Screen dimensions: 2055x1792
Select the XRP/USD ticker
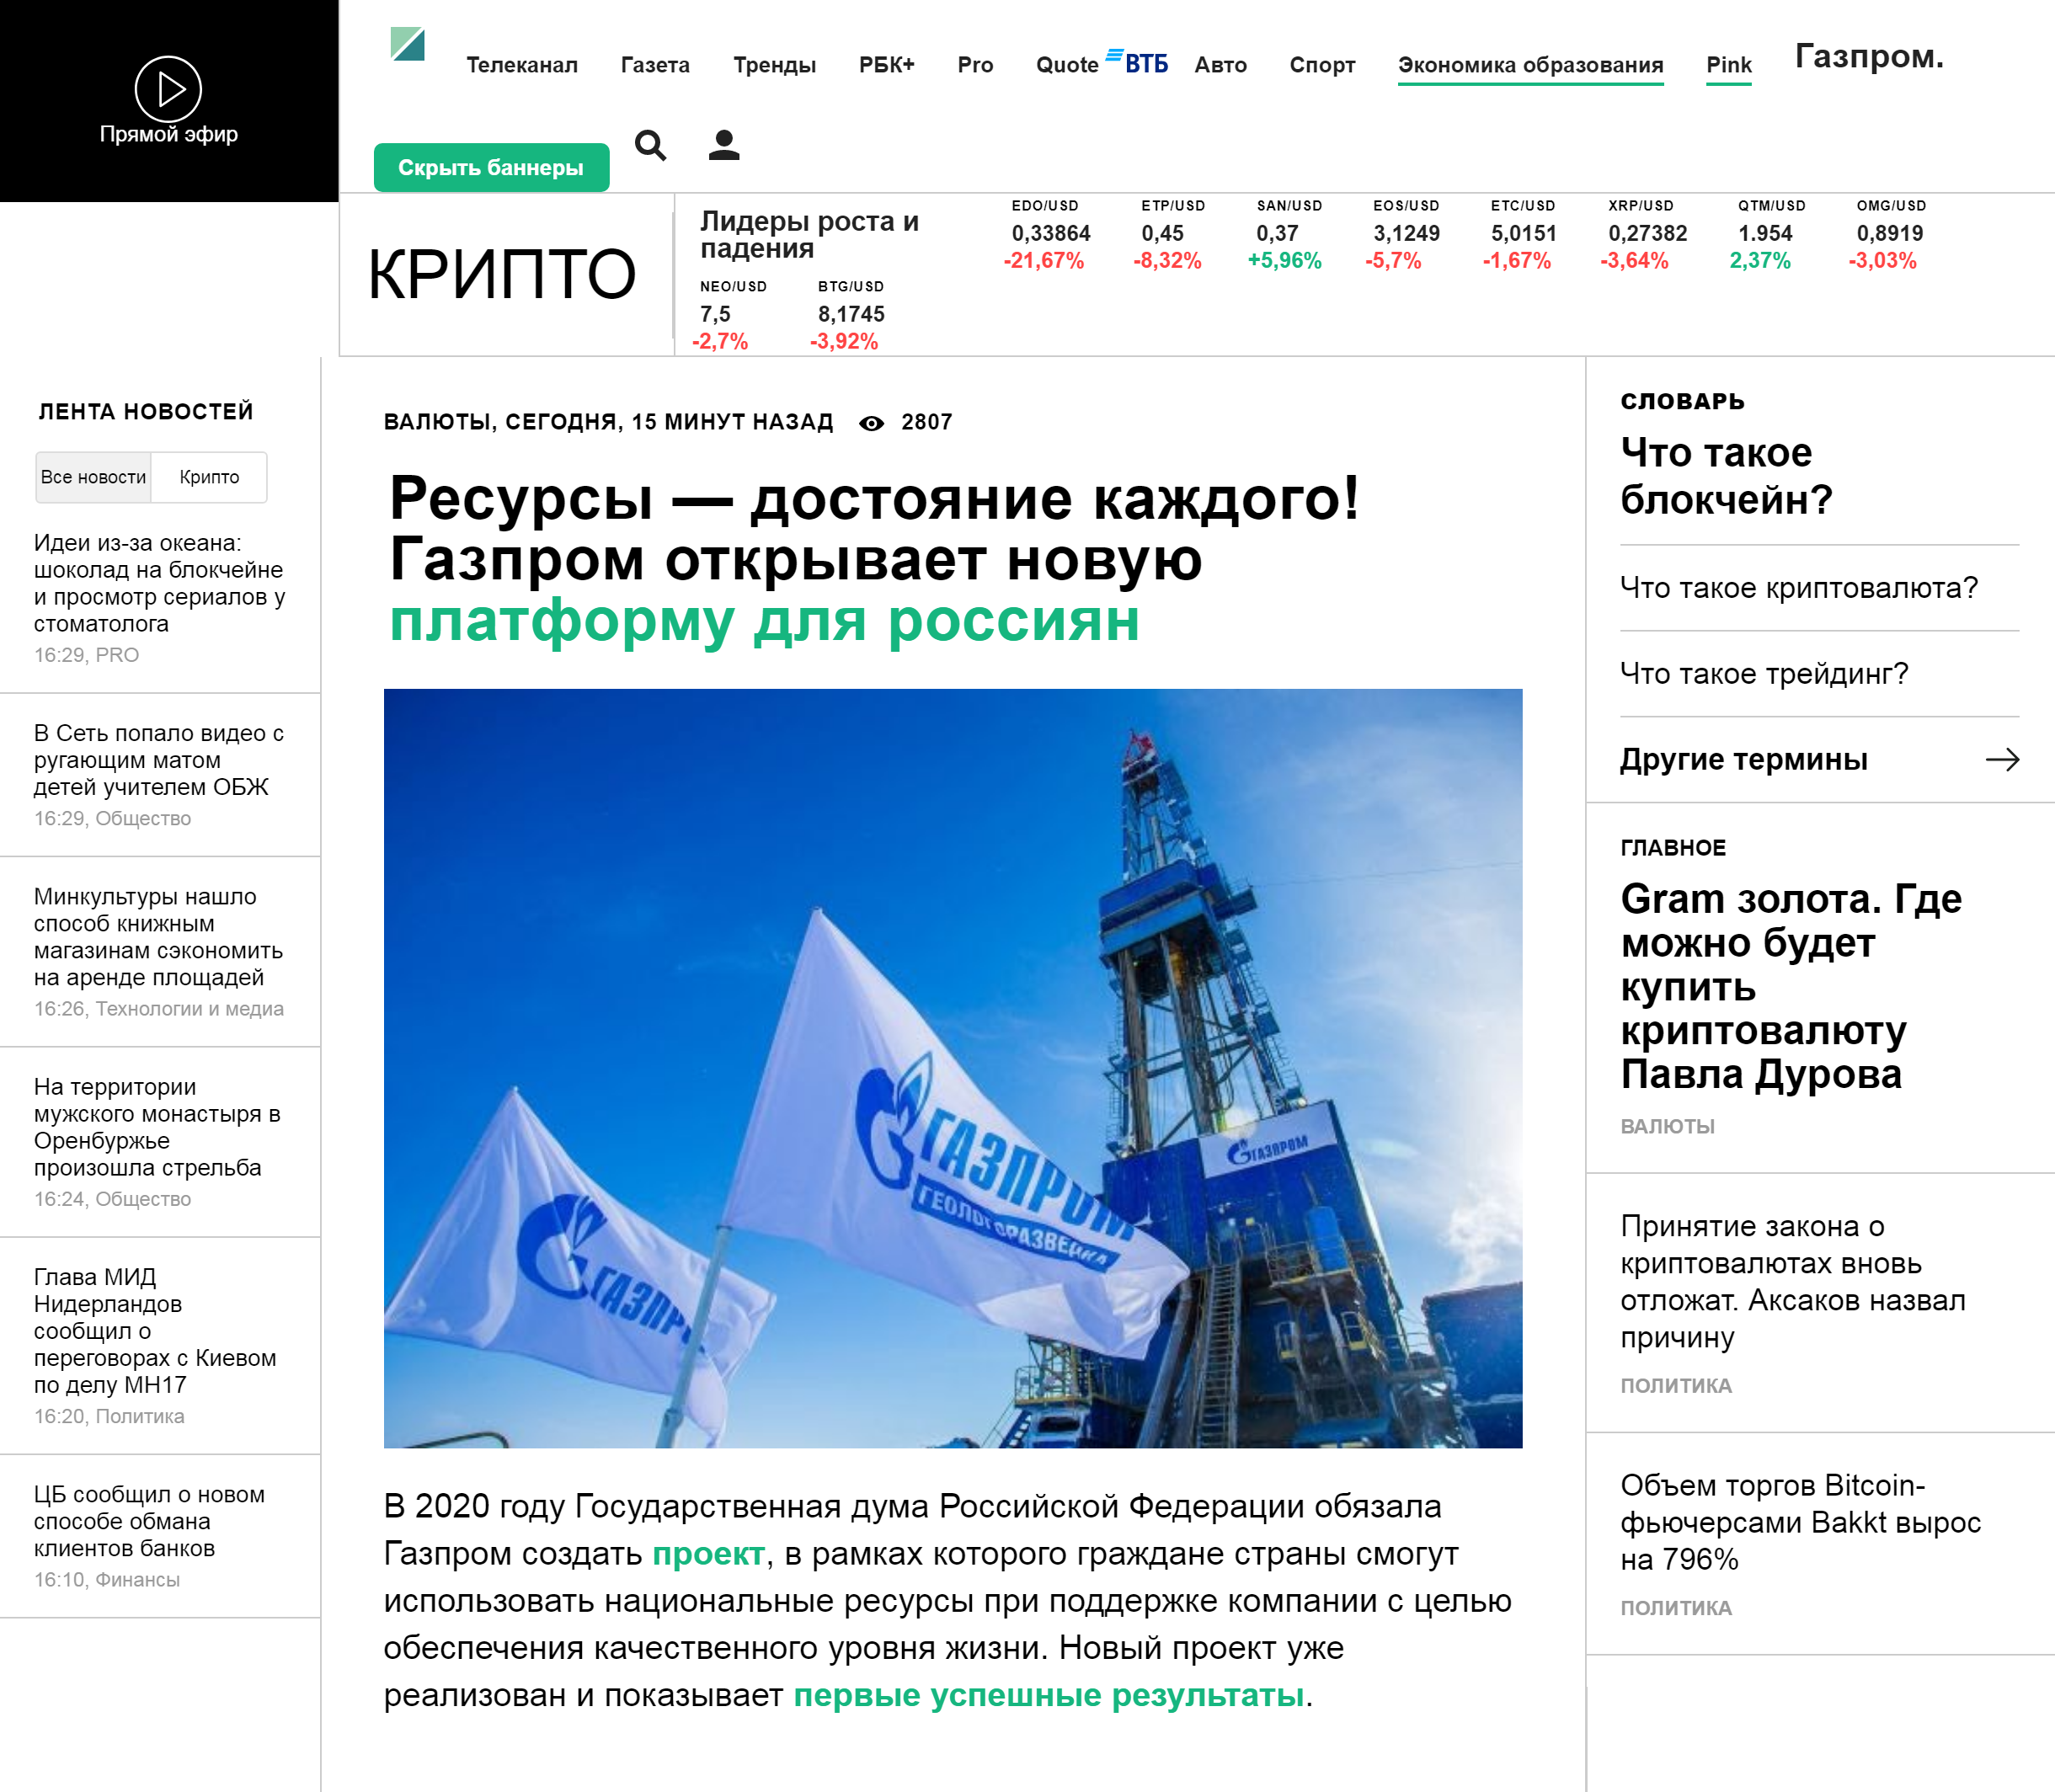pyautogui.click(x=1645, y=234)
